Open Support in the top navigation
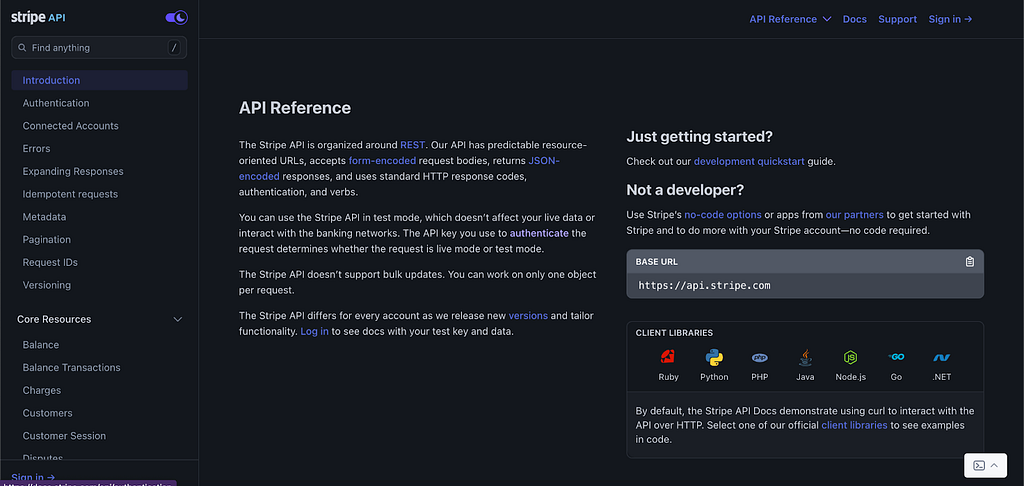This screenshot has width=1024, height=486. (897, 19)
